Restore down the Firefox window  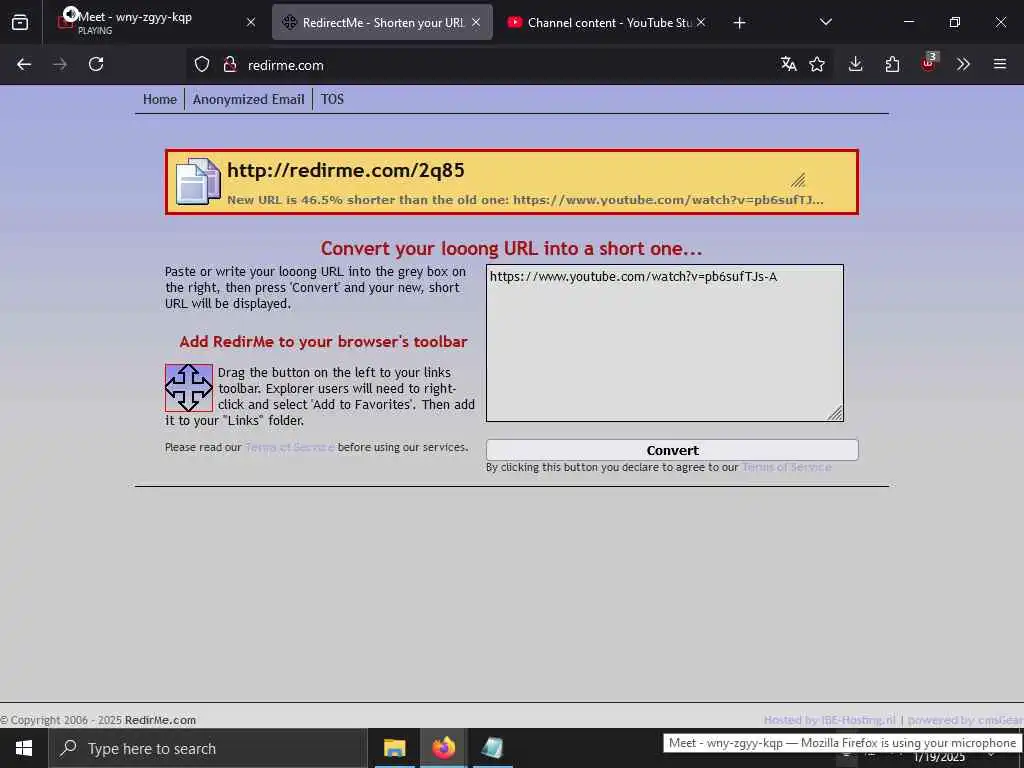(955, 22)
